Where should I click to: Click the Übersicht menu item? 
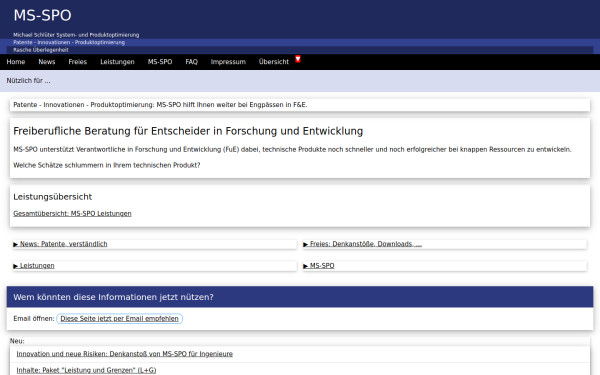point(274,62)
